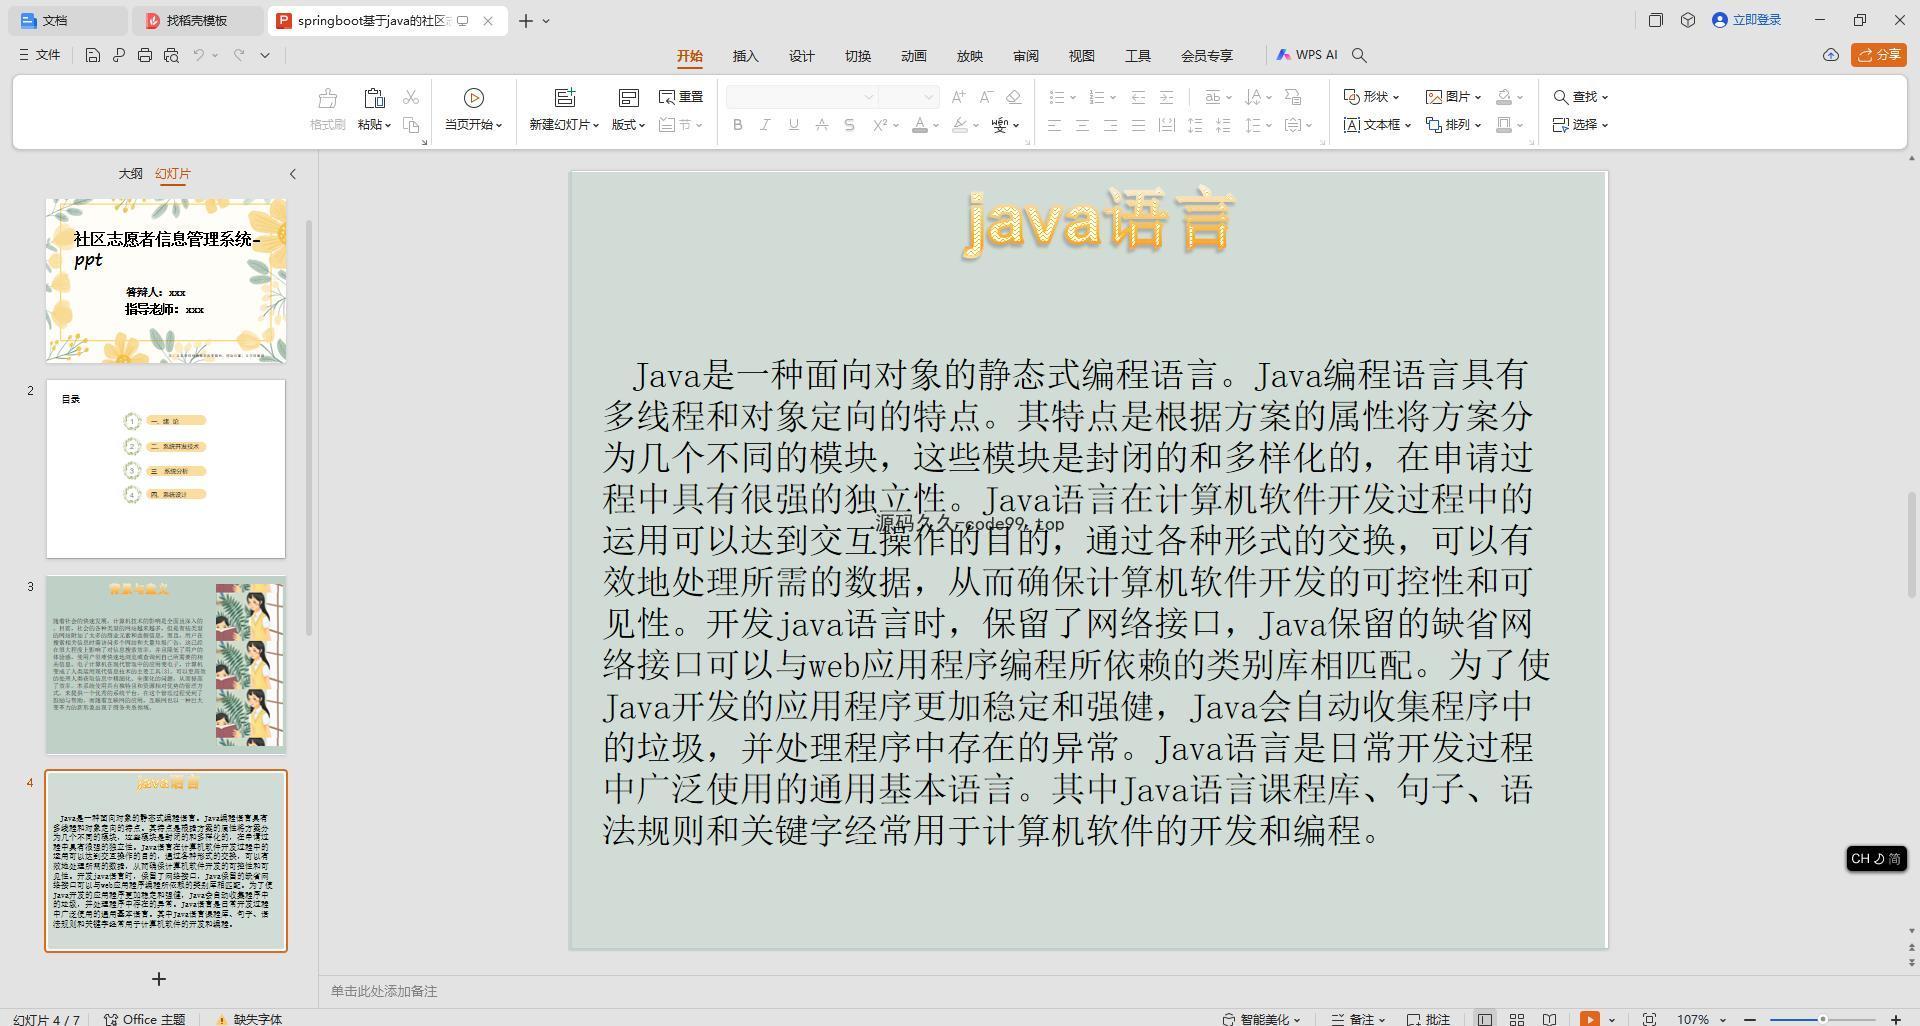
Task: Increase font size icon
Action: click(x=959, y=97)
